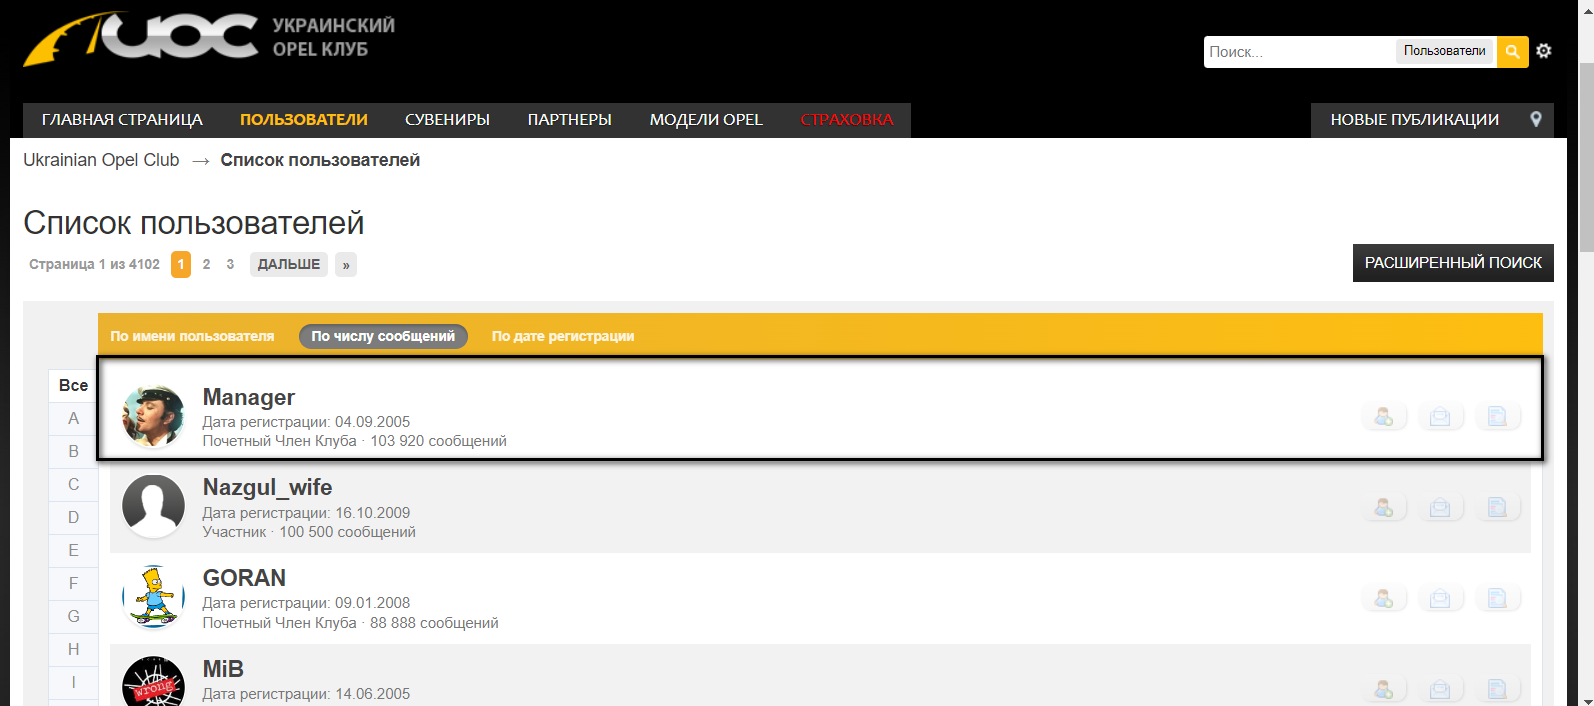Open ПАРТНЕРЫ menu item
Image resolution: width=1594 pixels, height=706 pixels.
click(x=570, y=120)
